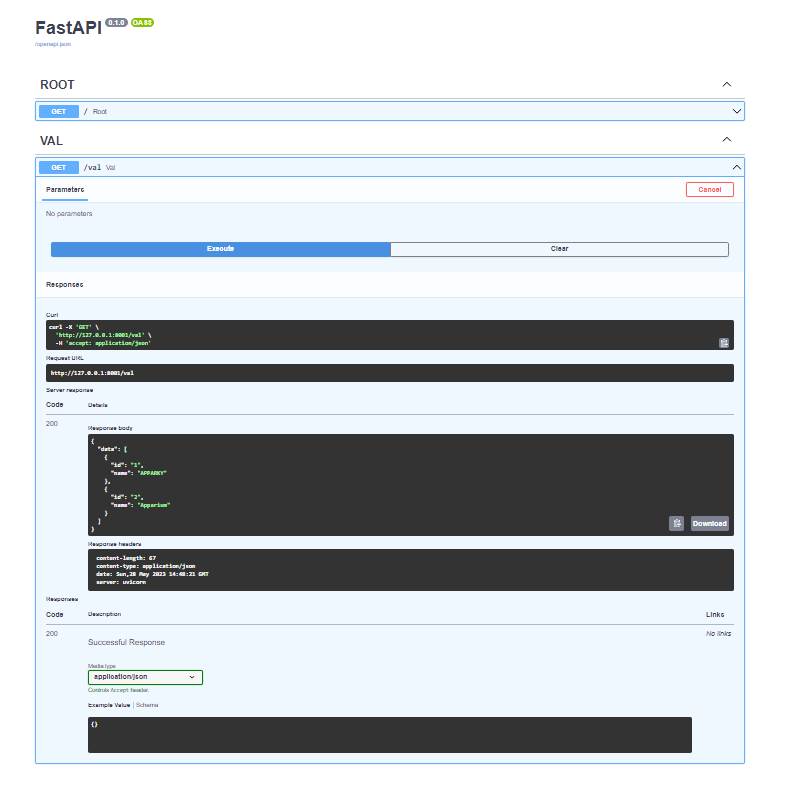Download the response body

710,524
